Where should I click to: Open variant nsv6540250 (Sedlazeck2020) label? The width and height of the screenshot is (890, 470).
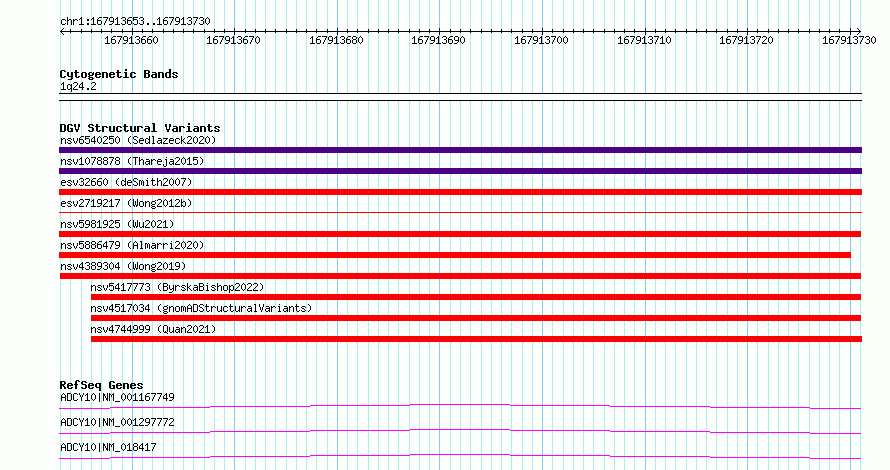click(138, 140)
